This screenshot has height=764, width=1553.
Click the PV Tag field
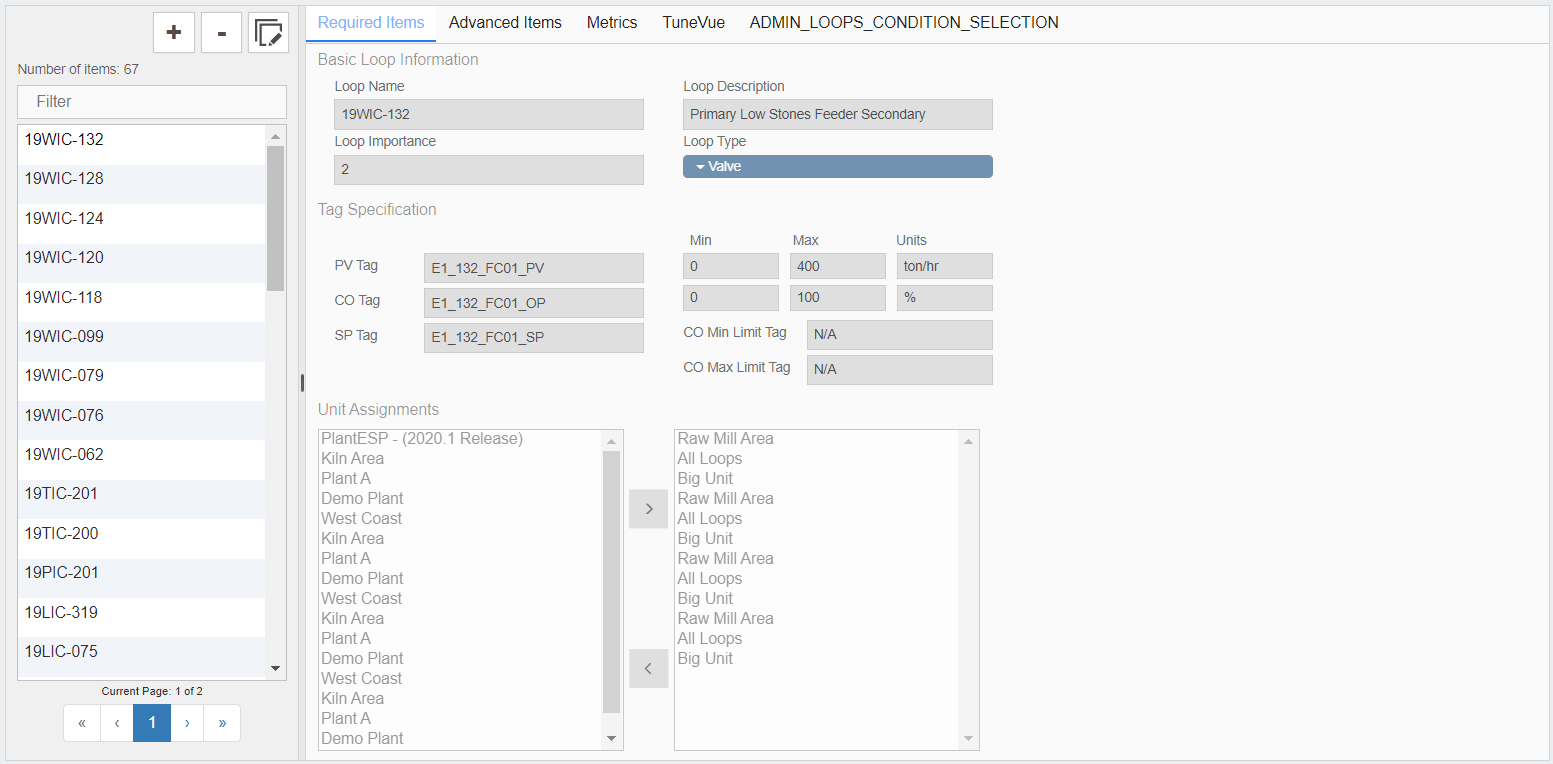(534, 268)
